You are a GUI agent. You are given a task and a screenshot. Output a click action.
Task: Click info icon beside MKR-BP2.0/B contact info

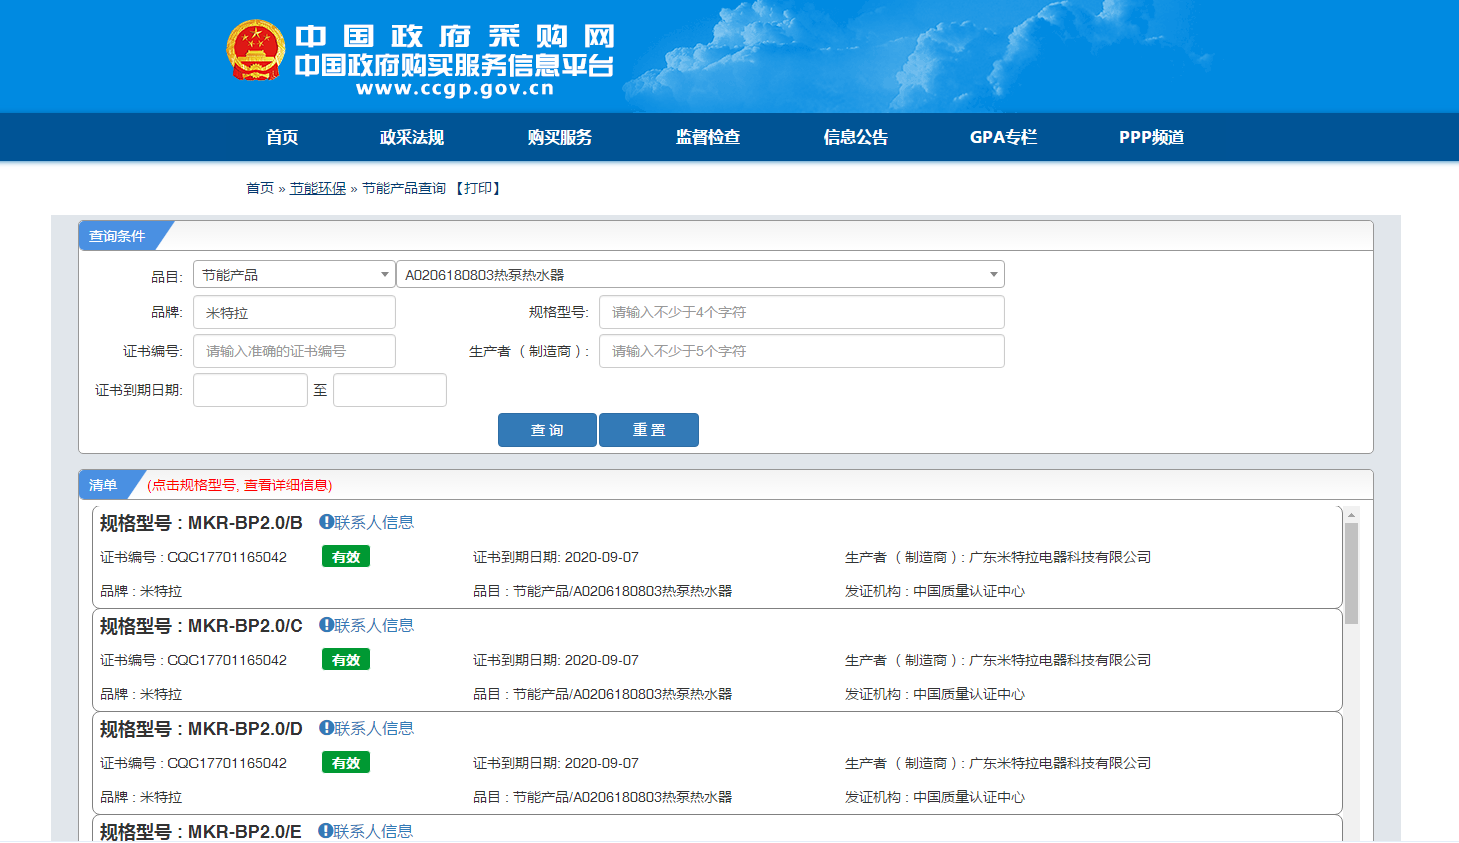[326, 521]
